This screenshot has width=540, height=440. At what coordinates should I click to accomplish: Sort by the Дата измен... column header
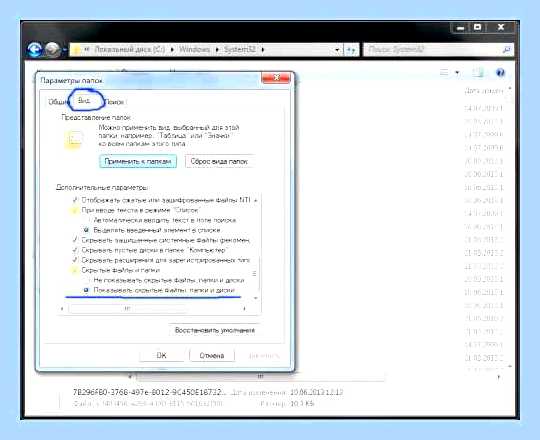pos(484,91)
